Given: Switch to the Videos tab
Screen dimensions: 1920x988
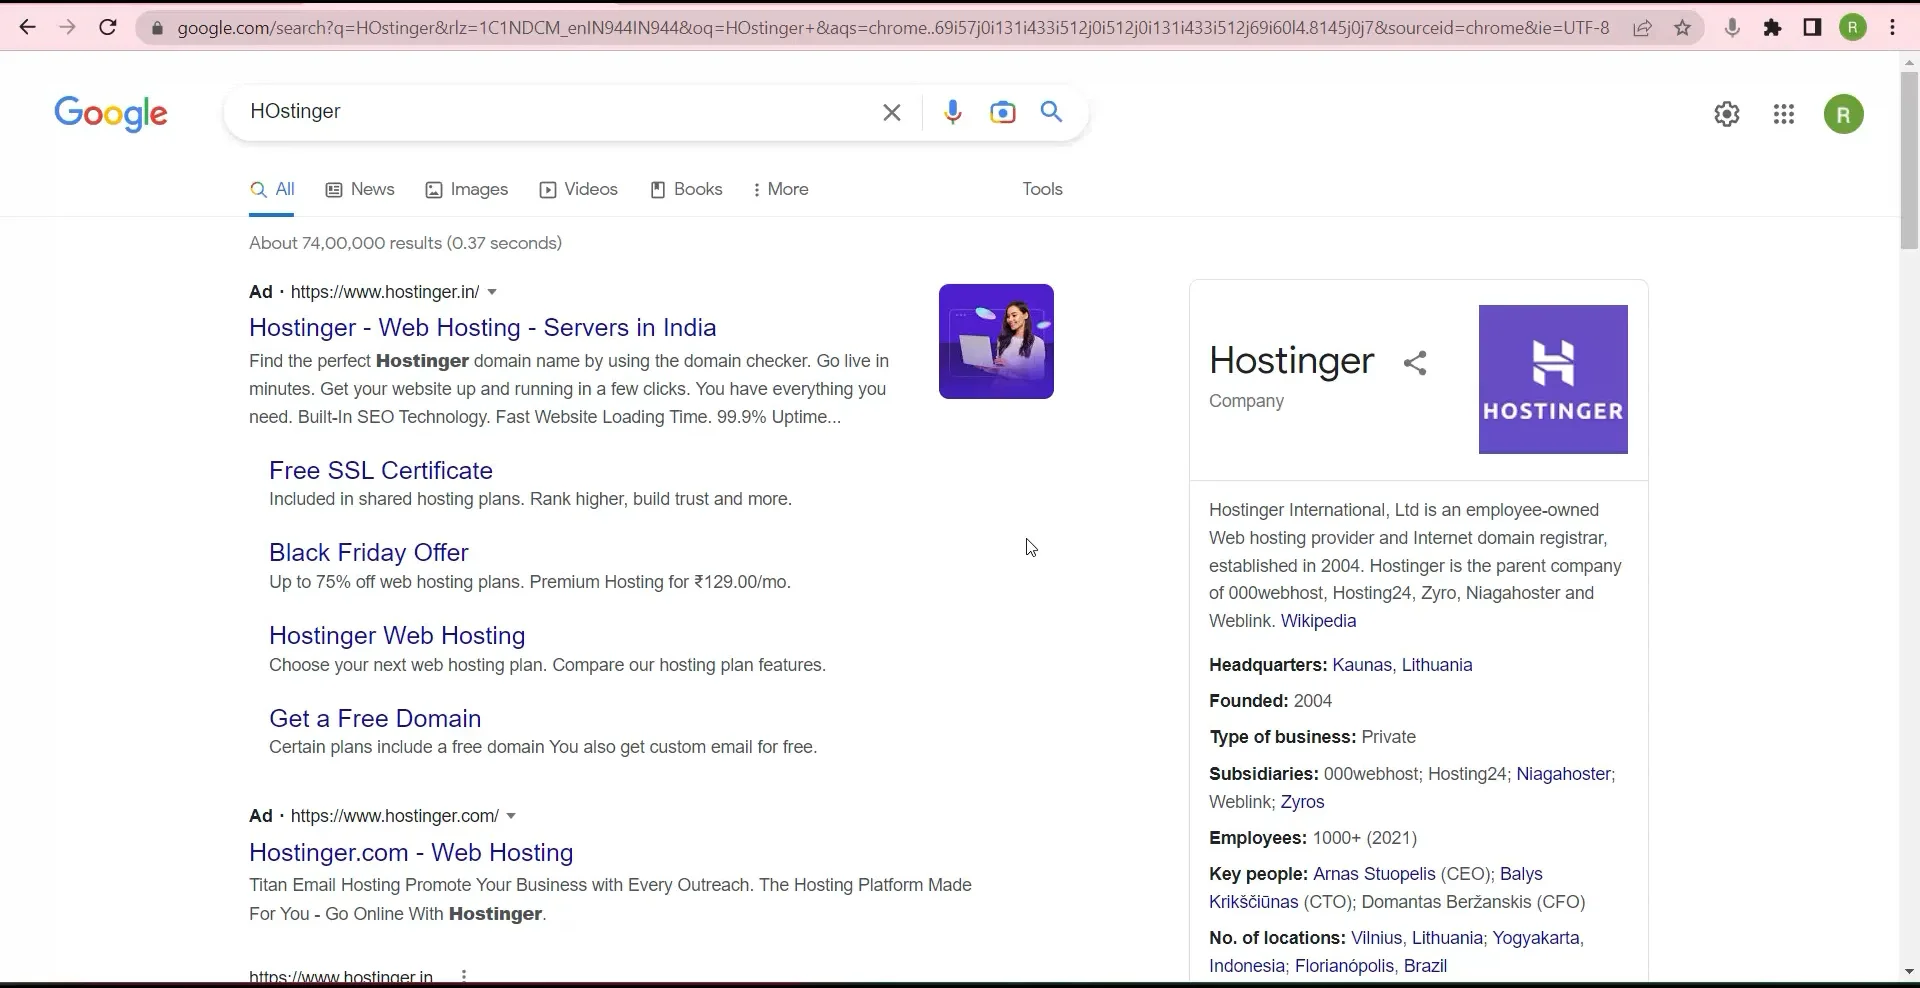Looking at the screenshot, I should click(x=579, y=189).
